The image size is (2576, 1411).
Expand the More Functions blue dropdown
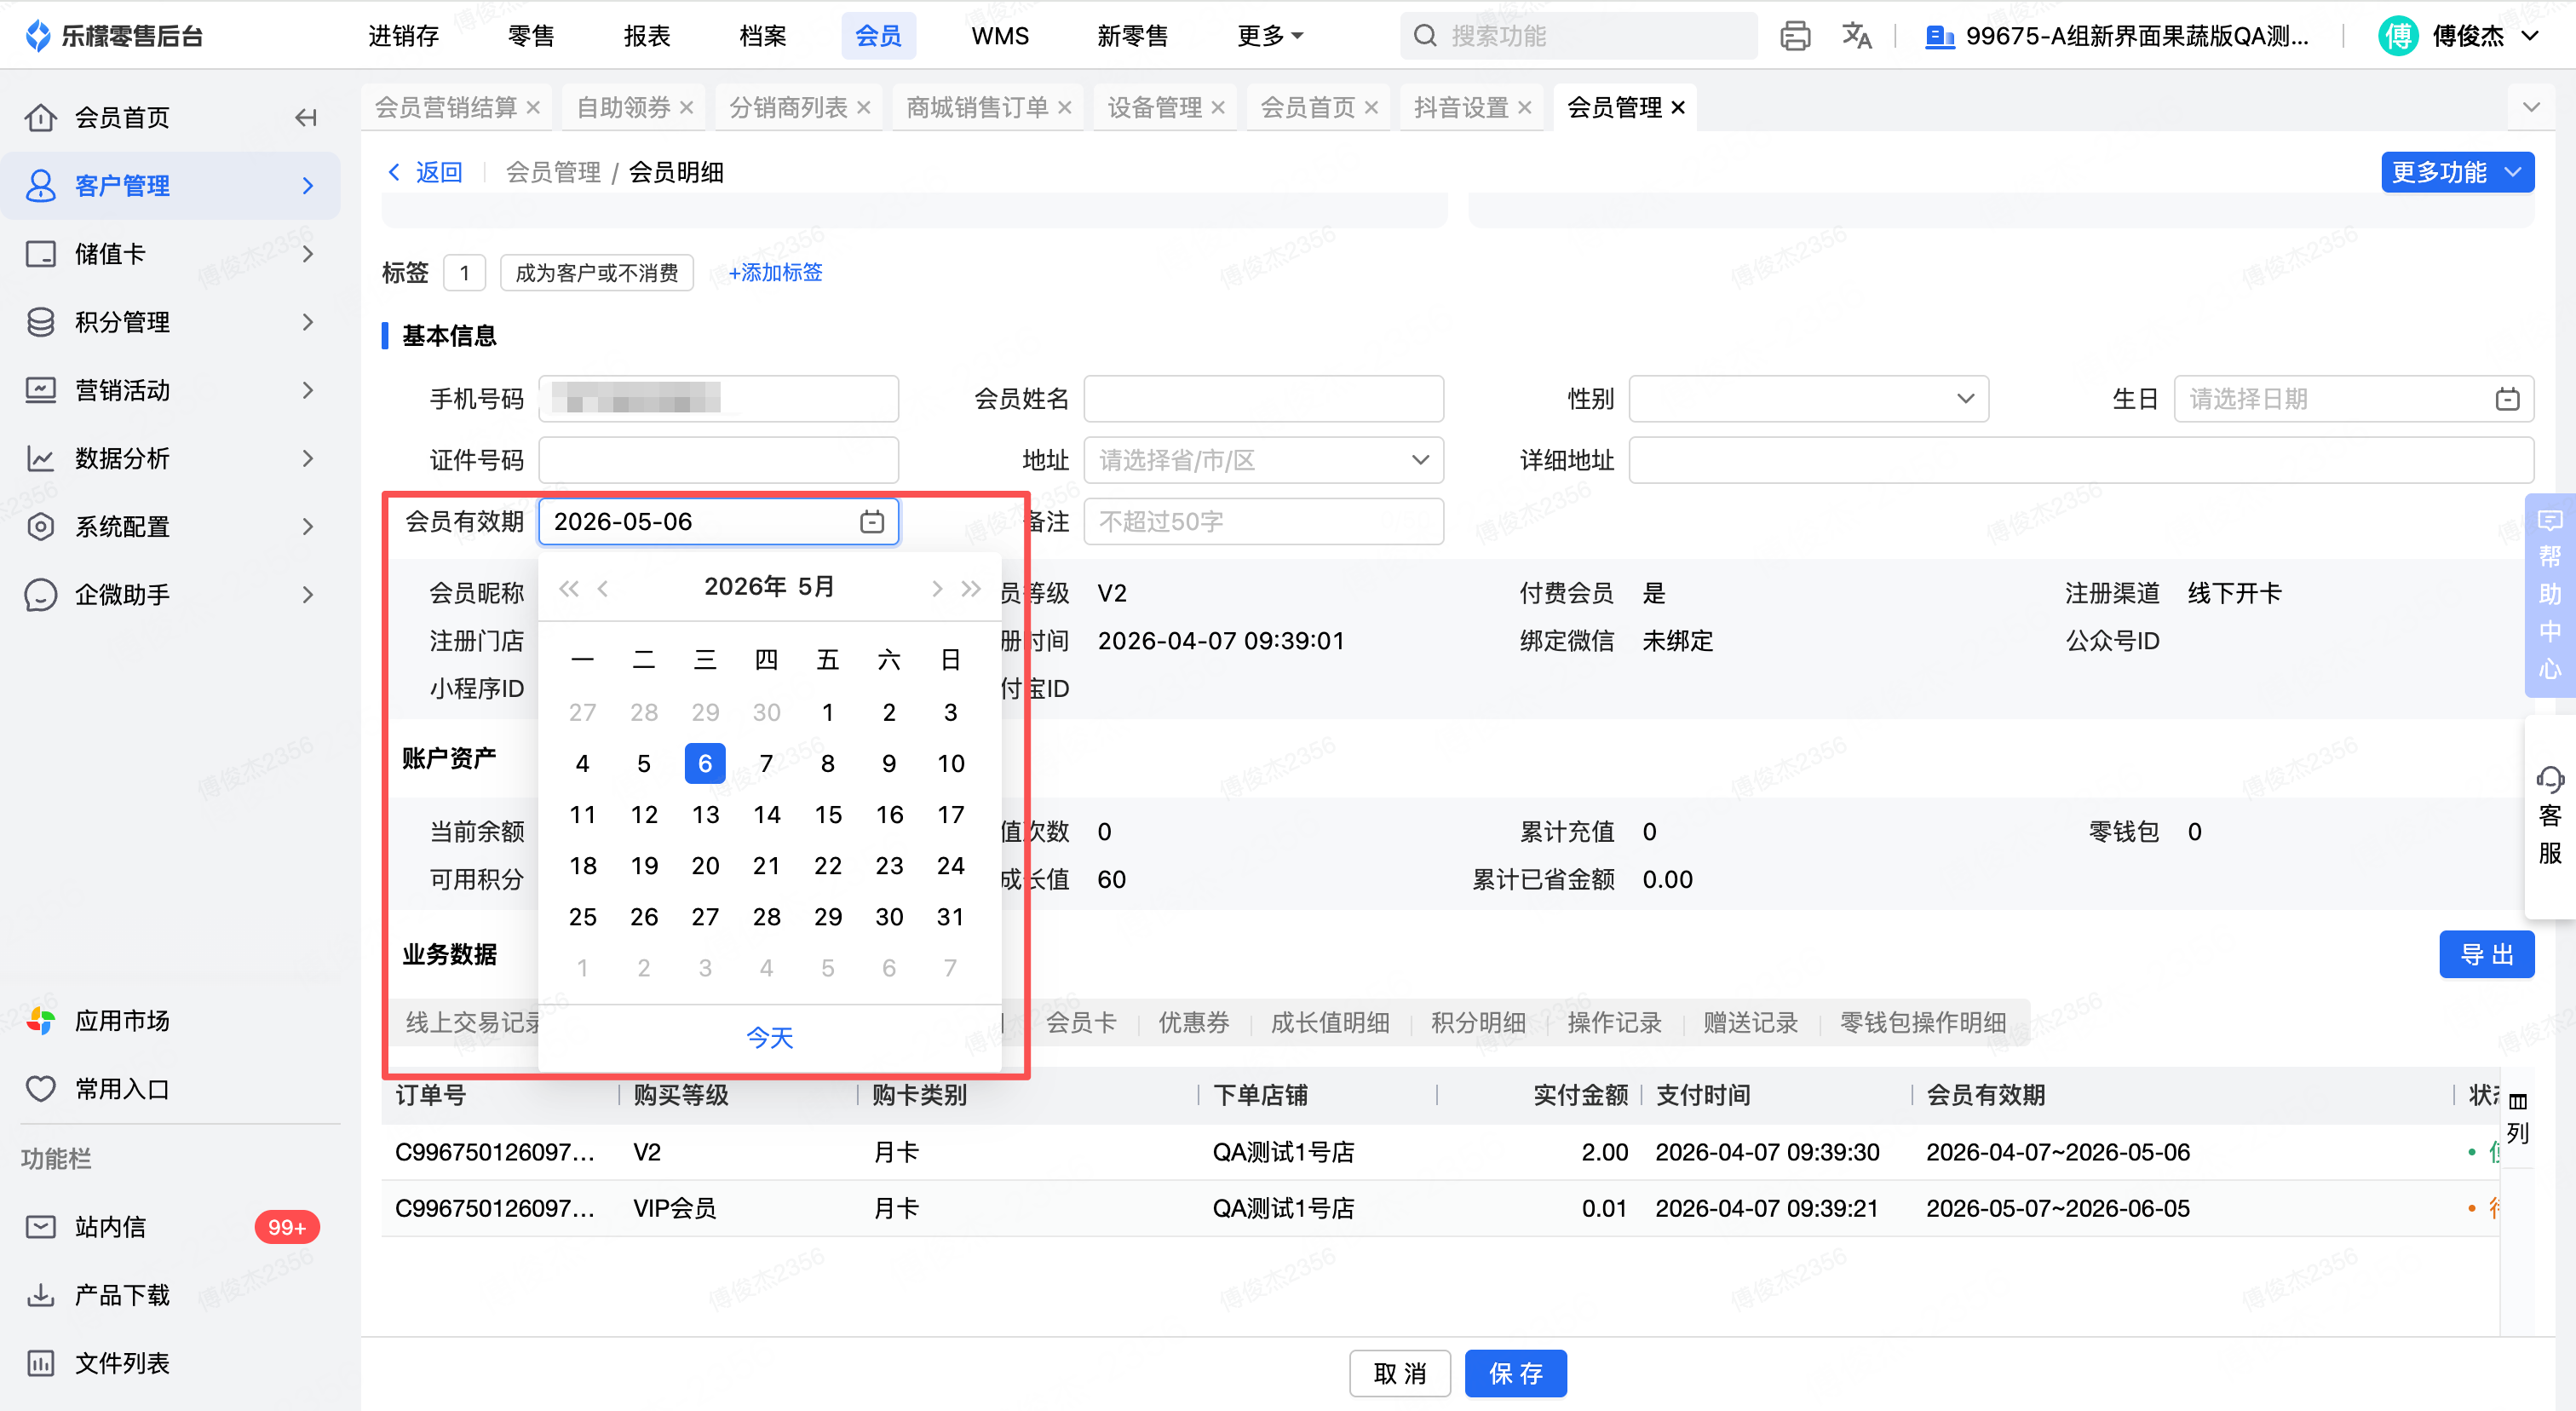coord(2456,172)
